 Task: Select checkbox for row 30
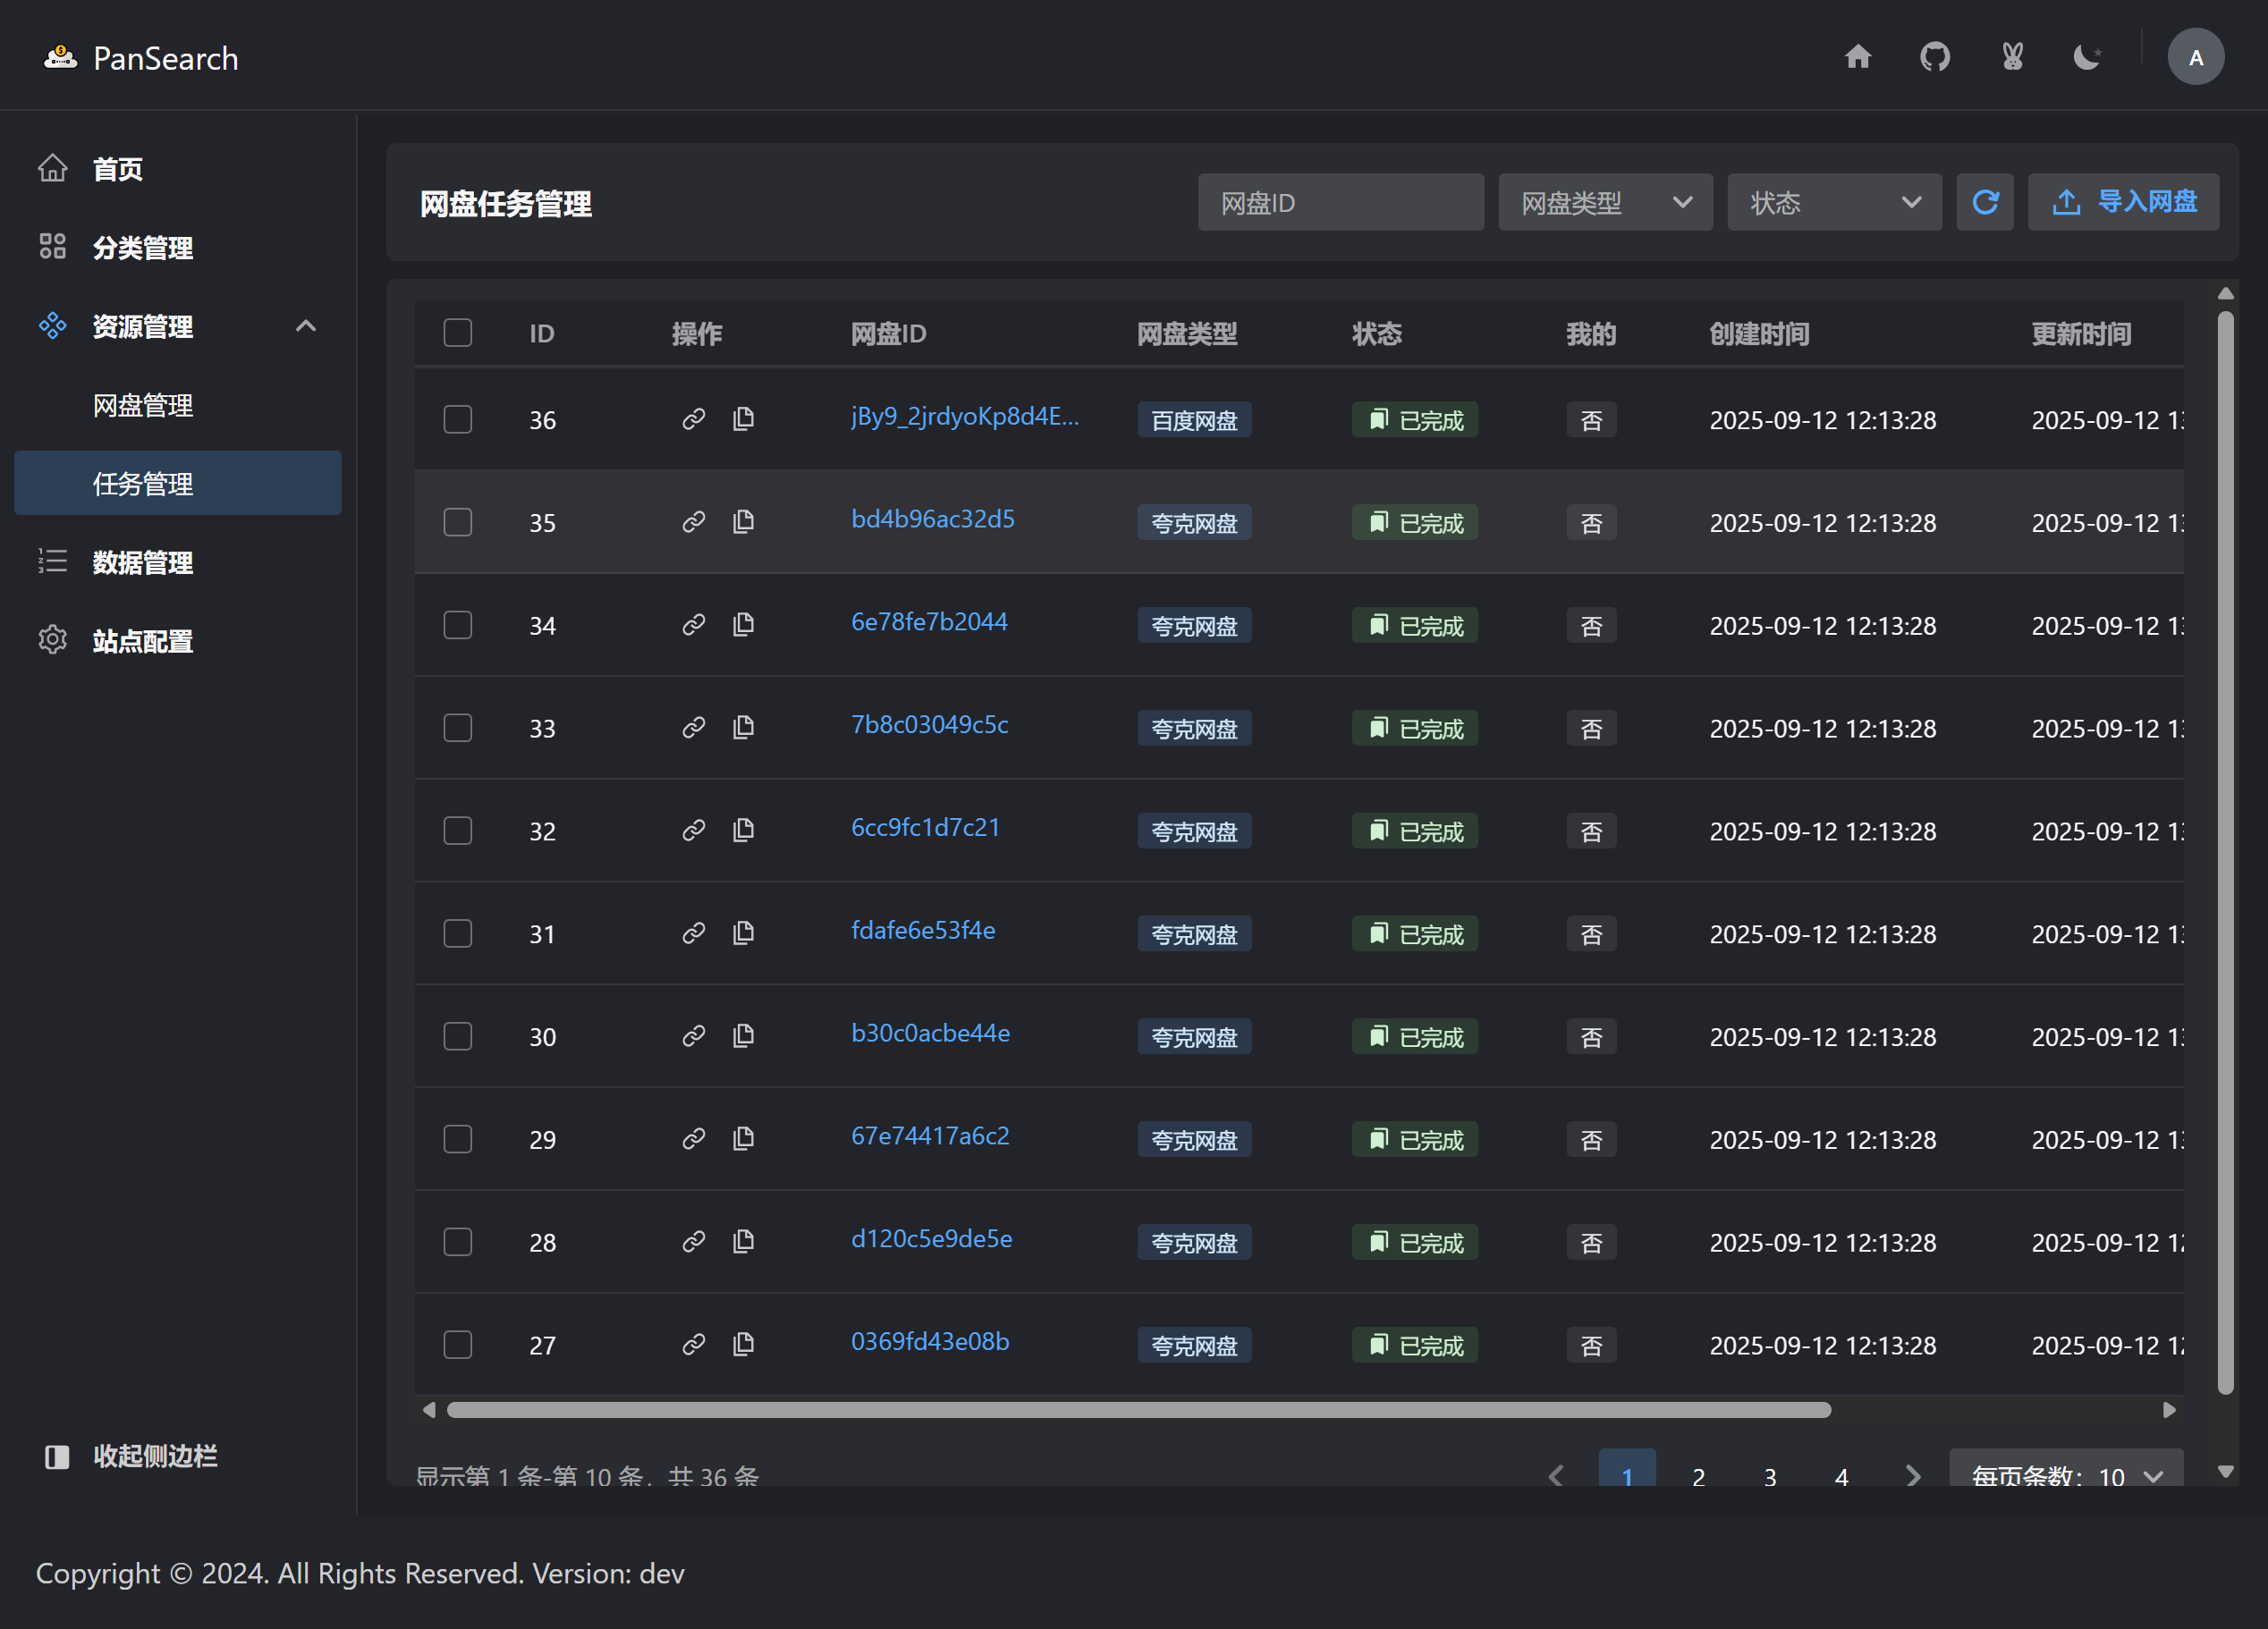tap(457, 1036)
